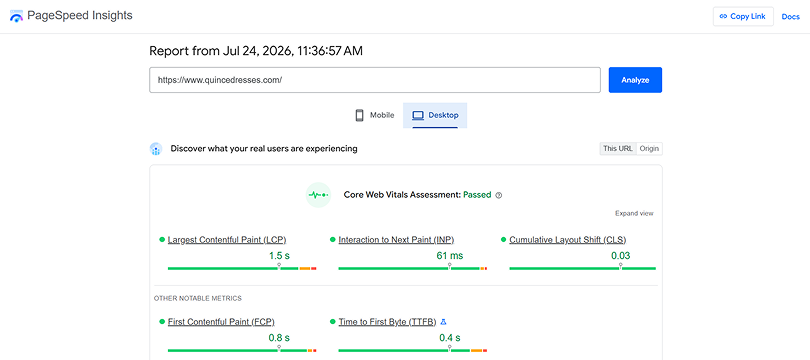Screen dimensions: 810x360
Task: Click the green dot beside CLS
Action: click(504, 240)
